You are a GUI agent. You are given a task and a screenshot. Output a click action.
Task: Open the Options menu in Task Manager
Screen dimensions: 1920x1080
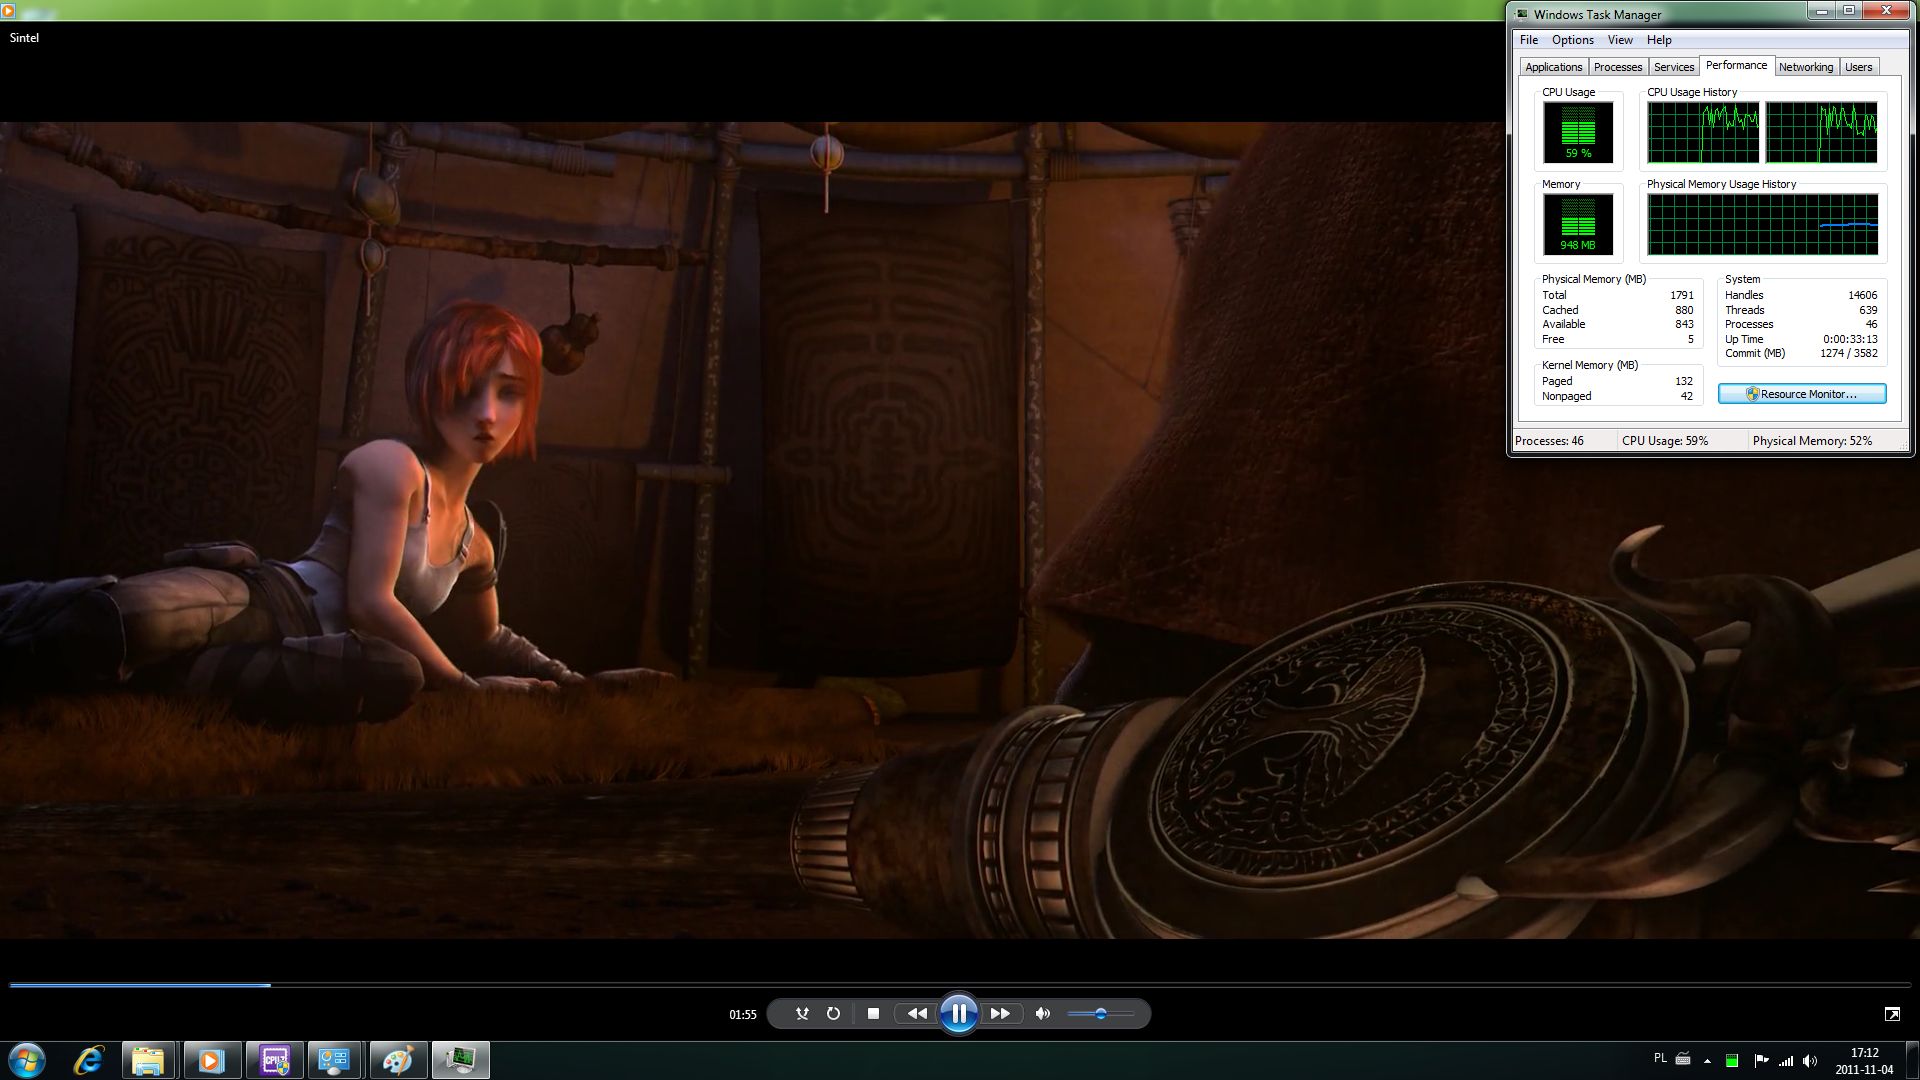(1573, 40)
